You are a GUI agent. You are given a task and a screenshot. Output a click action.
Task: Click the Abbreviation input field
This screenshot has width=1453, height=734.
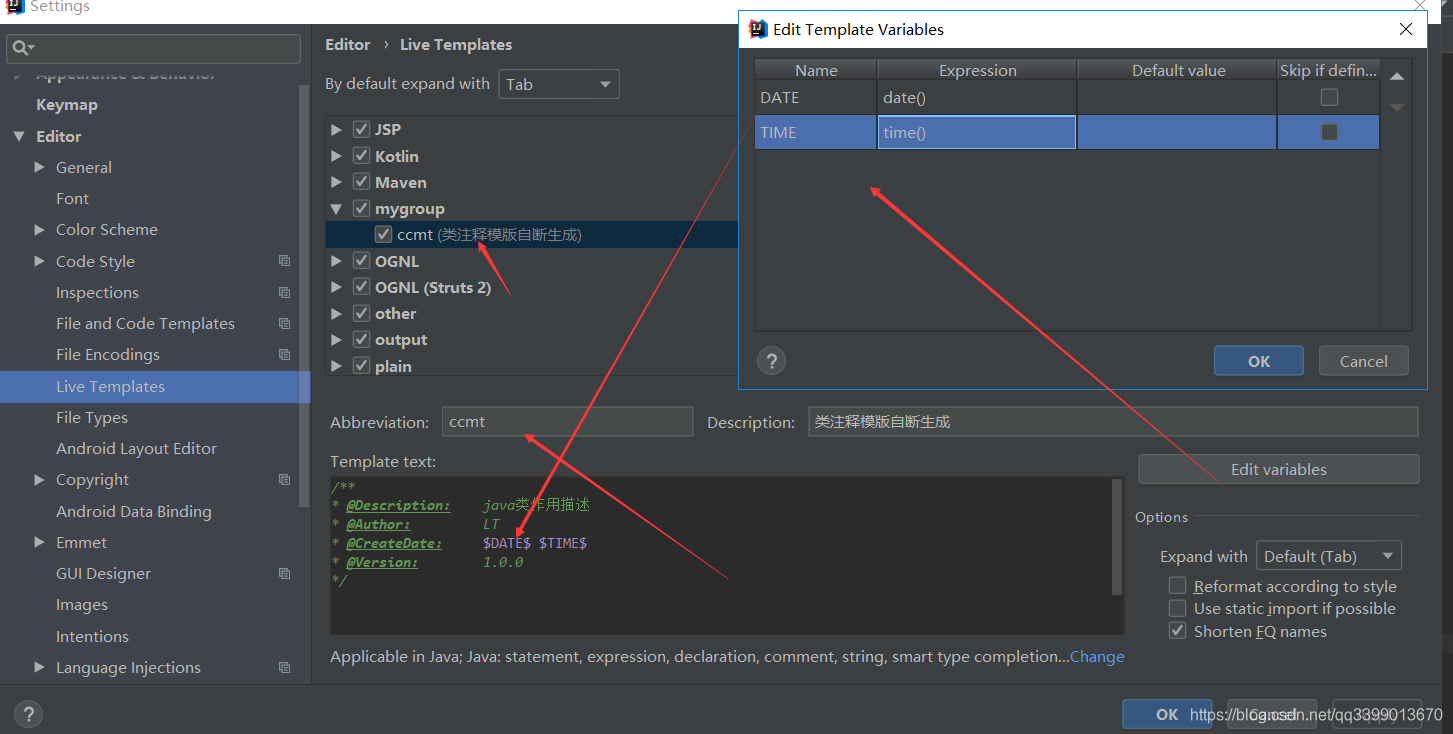[567, 422]
